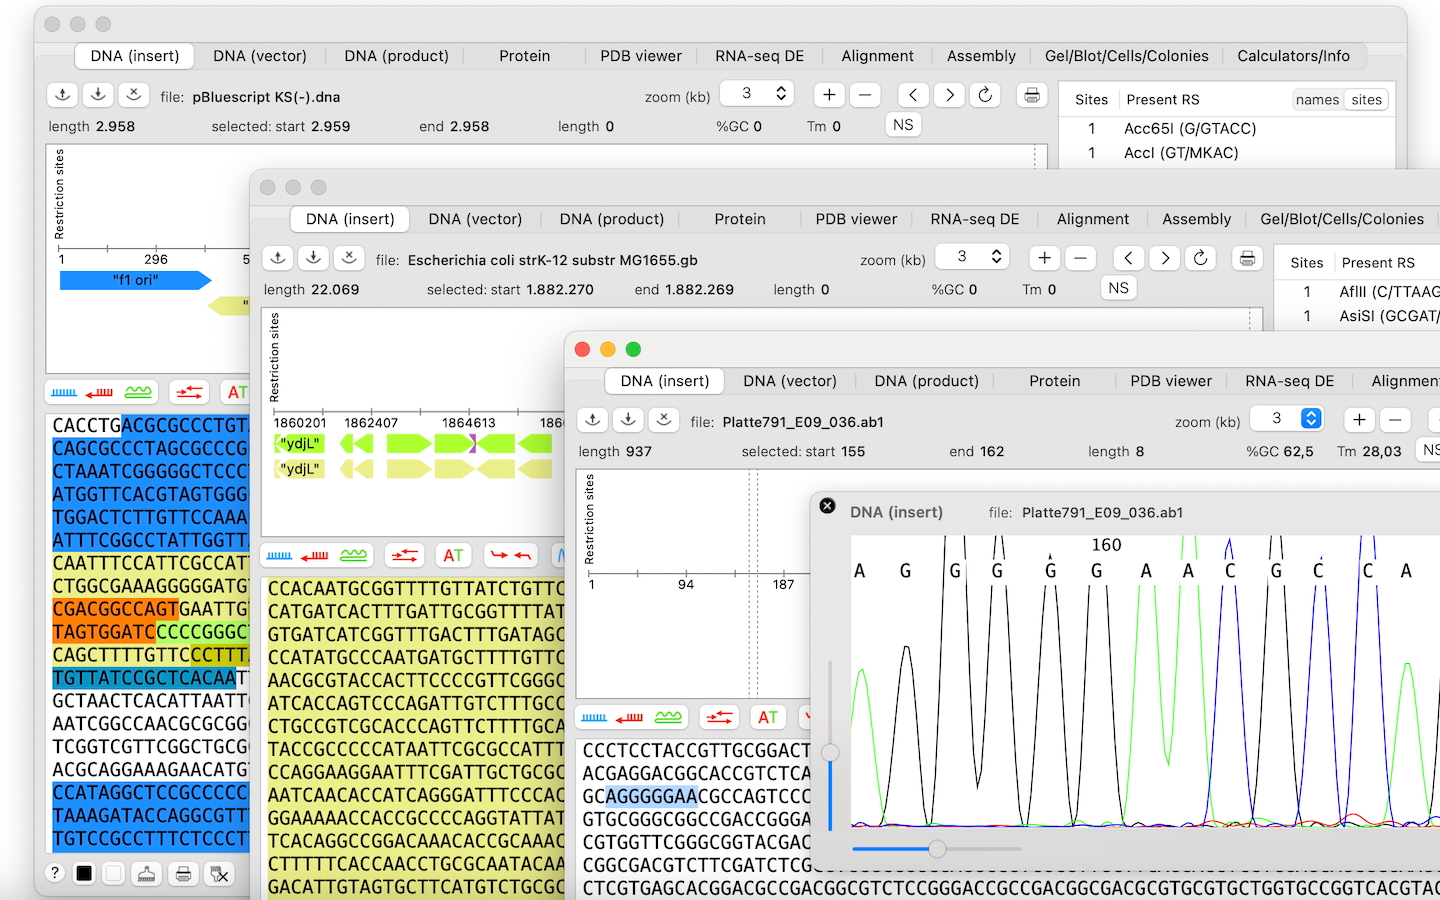Click the horizontal slider knob under the chromatogram

(937, 849)
